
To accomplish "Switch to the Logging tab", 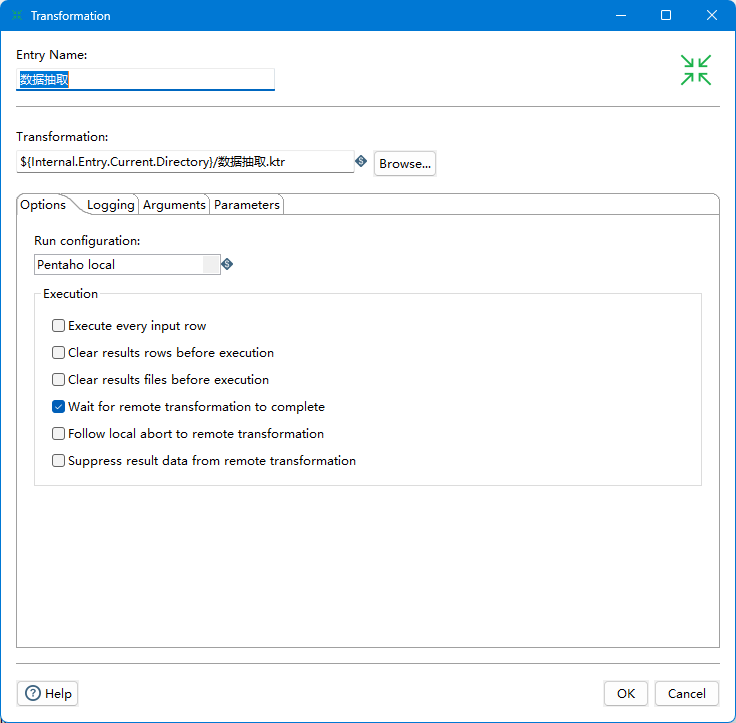I will pyautogui.click(x=110, y=205).
